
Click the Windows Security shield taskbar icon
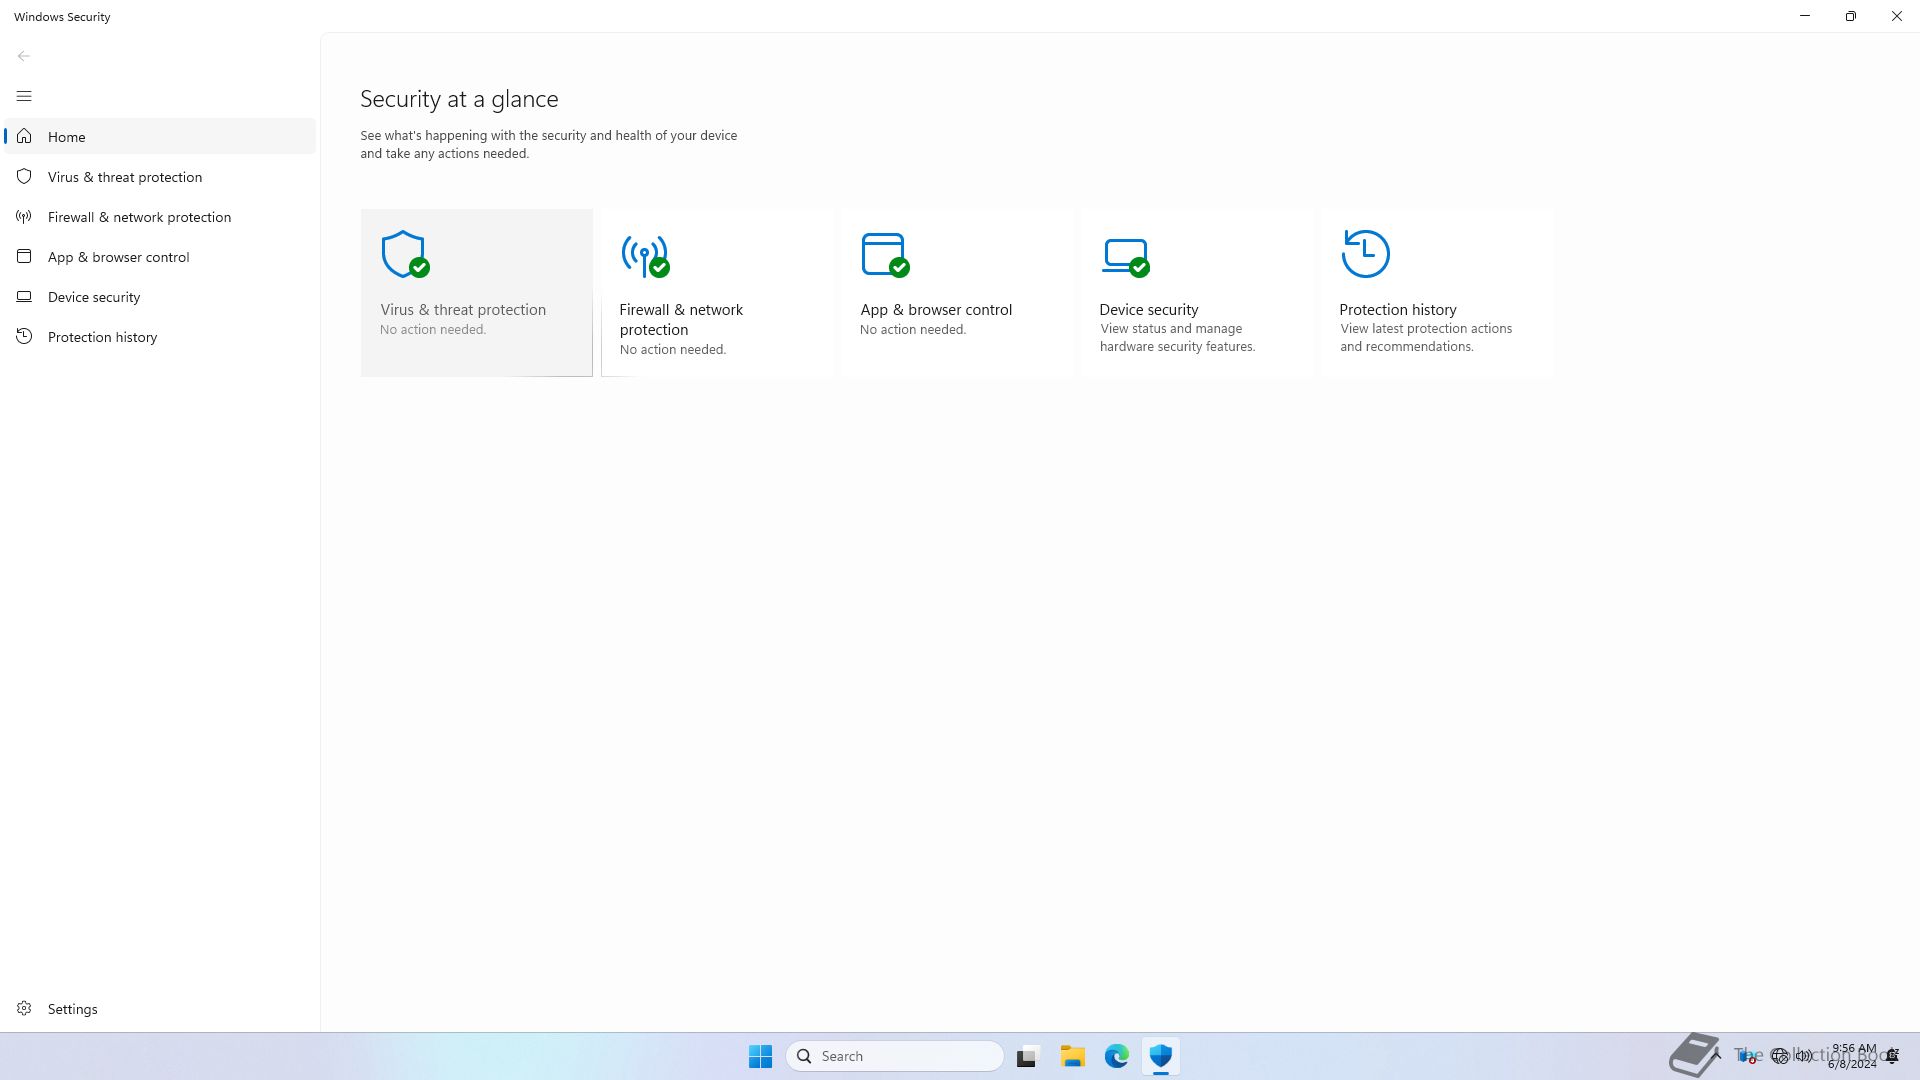point(1160,1056)
